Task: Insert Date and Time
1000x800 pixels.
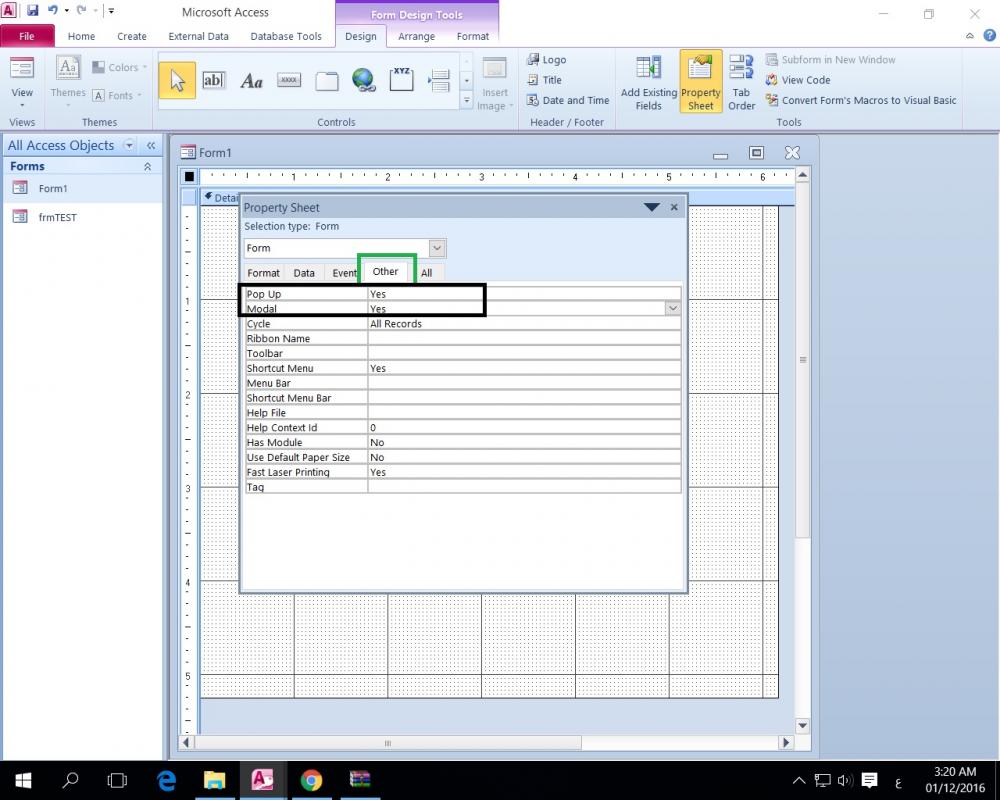Action: click(568, 100)
